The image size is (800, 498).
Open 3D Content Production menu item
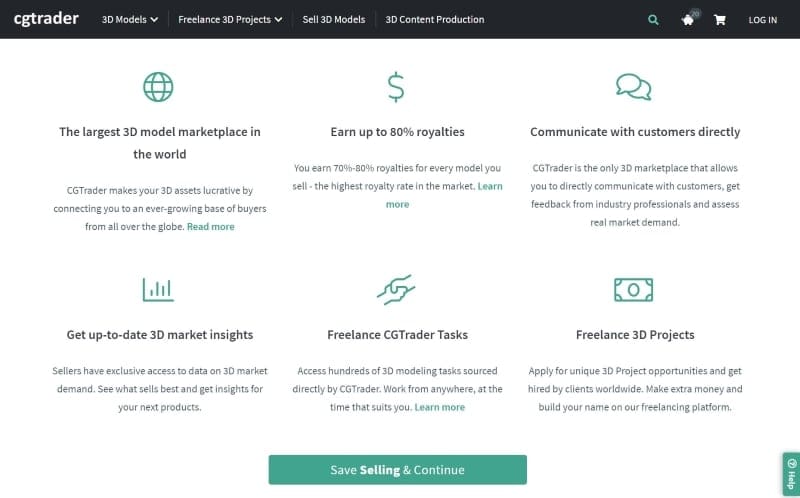(435, 19)
